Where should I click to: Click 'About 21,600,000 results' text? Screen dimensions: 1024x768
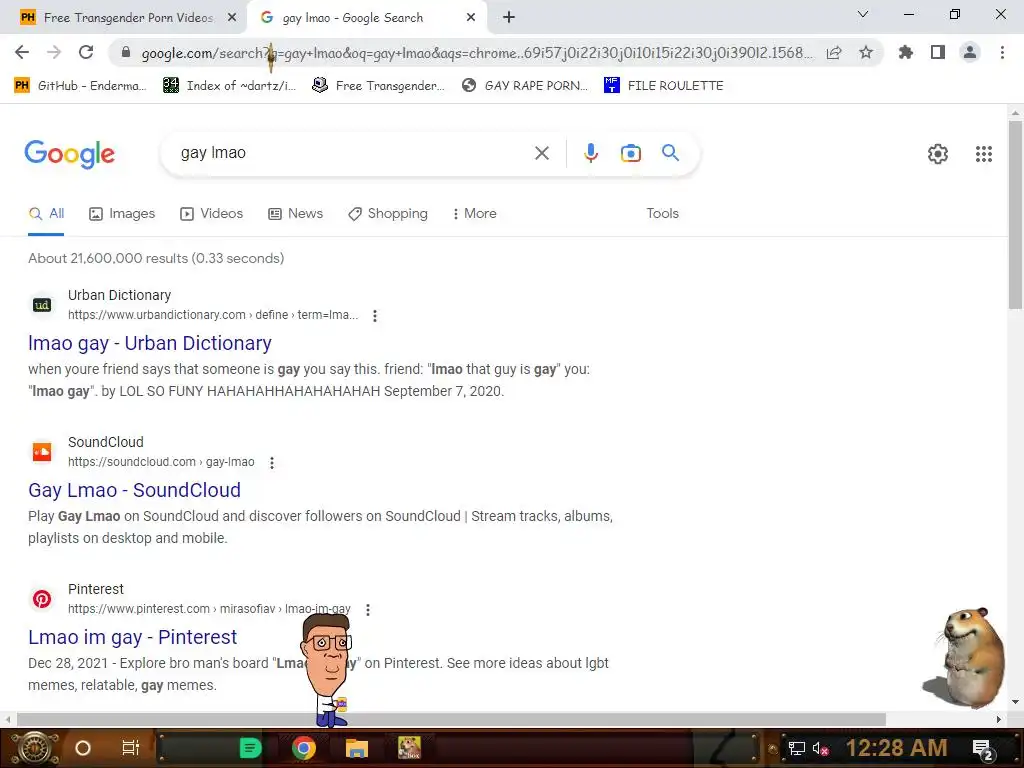click(x=108, y=258)
